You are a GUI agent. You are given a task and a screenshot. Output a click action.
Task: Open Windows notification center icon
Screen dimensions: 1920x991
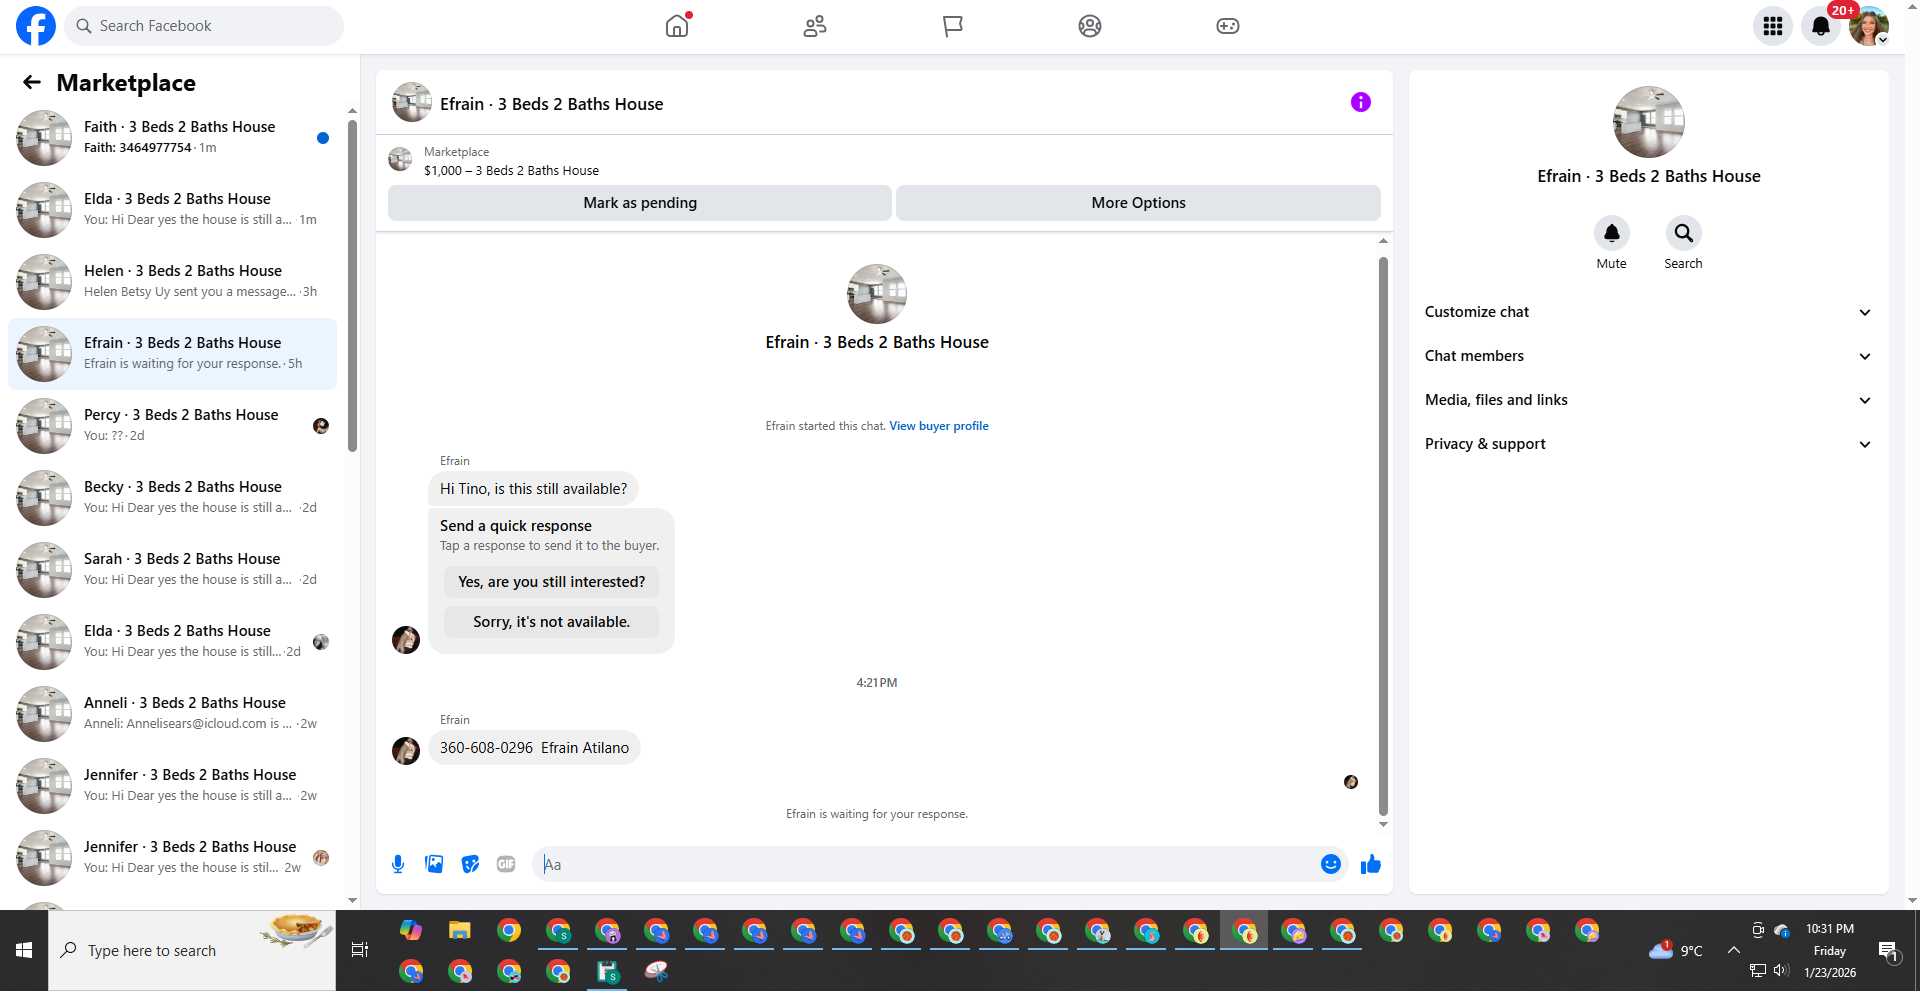coord(1887,951)
